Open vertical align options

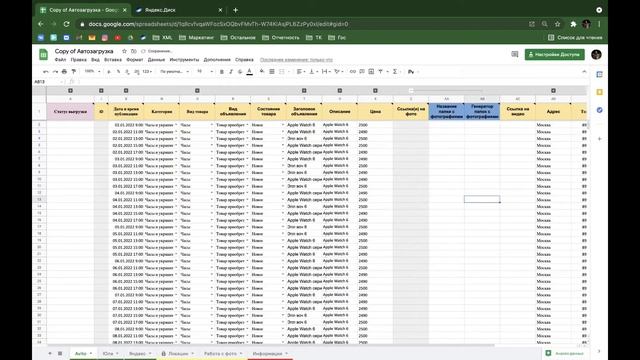(313, 71)
